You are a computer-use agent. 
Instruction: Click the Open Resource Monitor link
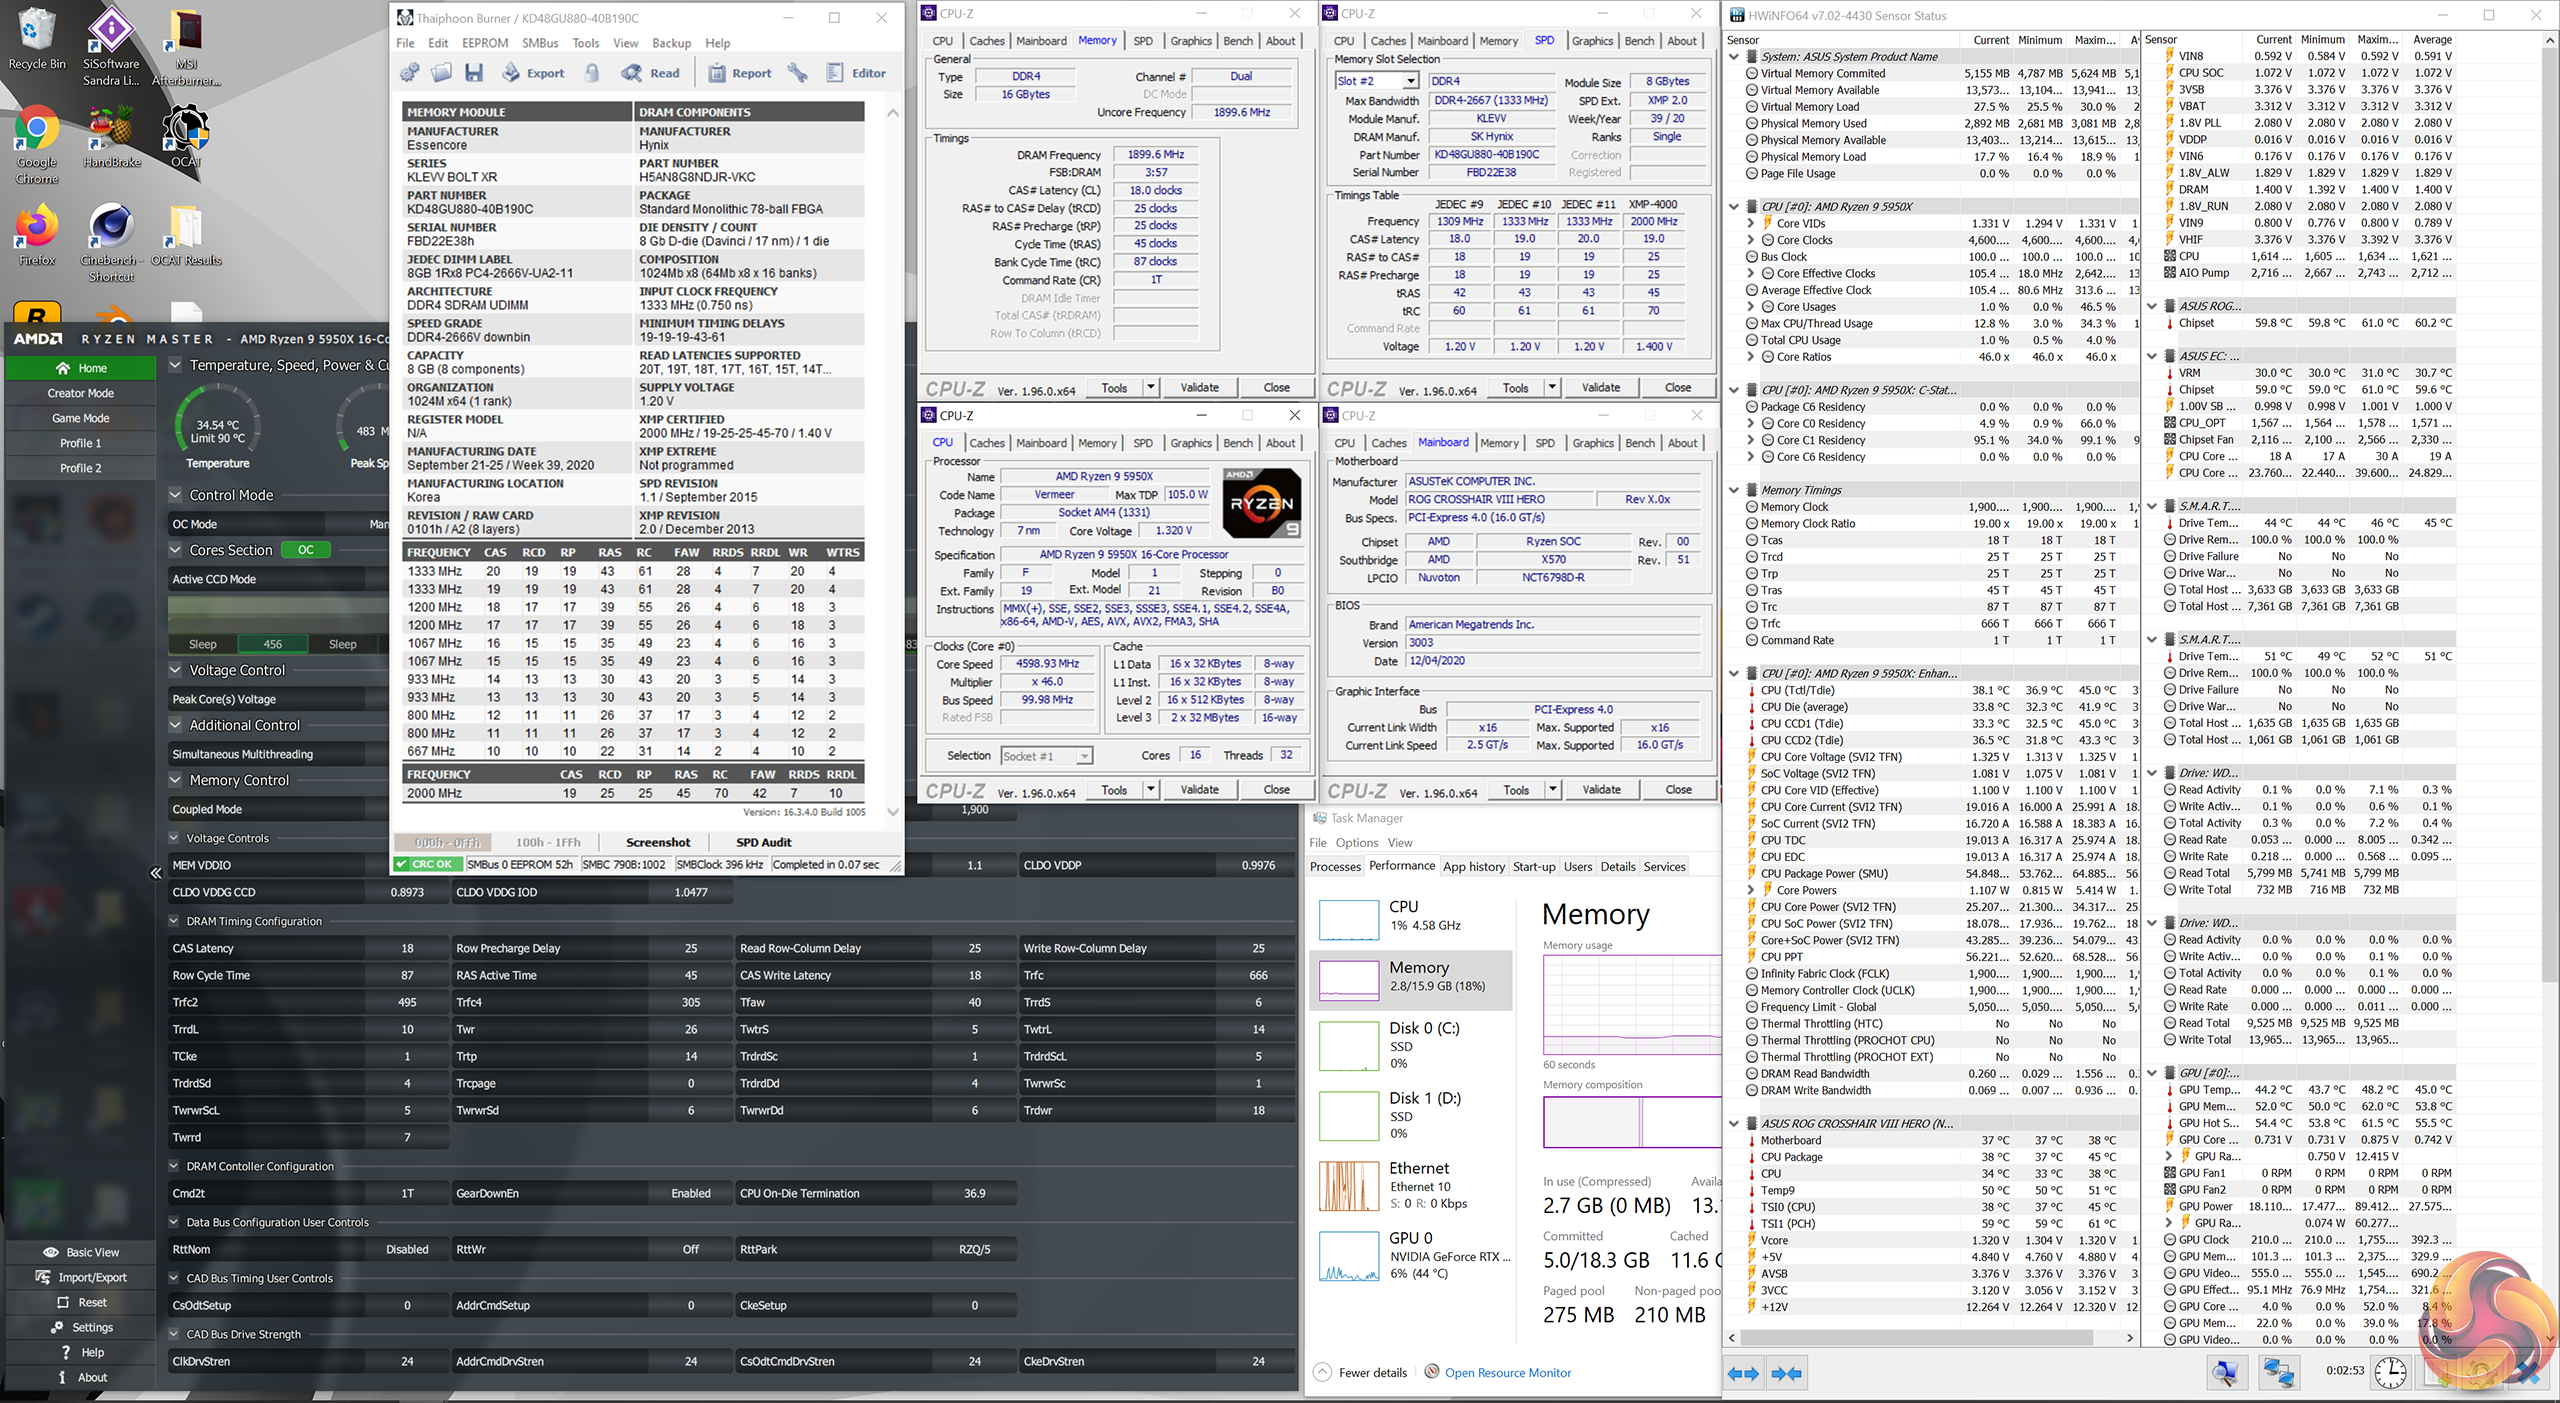pyautogui.click(x=1507, y=1372)
